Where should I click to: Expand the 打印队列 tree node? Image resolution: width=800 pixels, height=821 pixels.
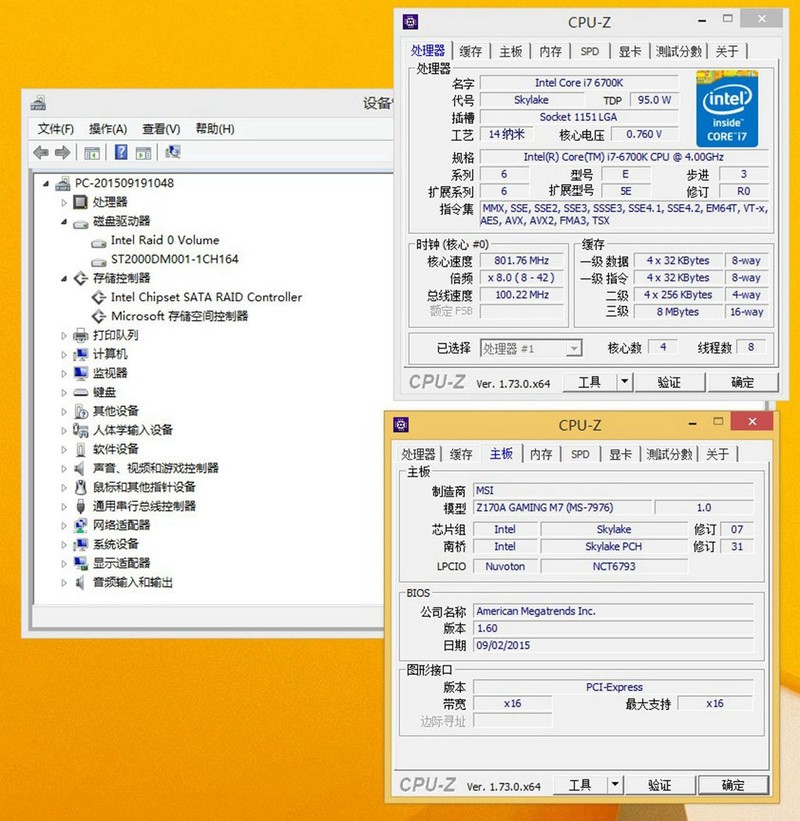[x=63, y=335]
